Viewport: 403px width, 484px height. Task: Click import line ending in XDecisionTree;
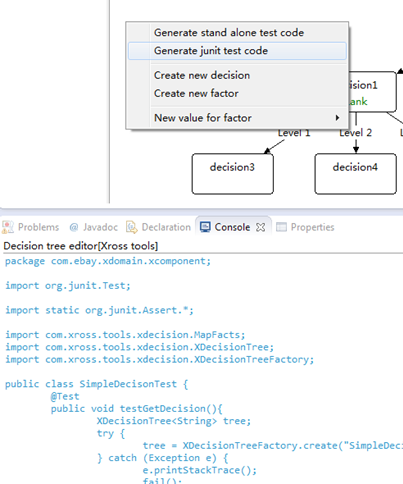(x=139, y=347)
